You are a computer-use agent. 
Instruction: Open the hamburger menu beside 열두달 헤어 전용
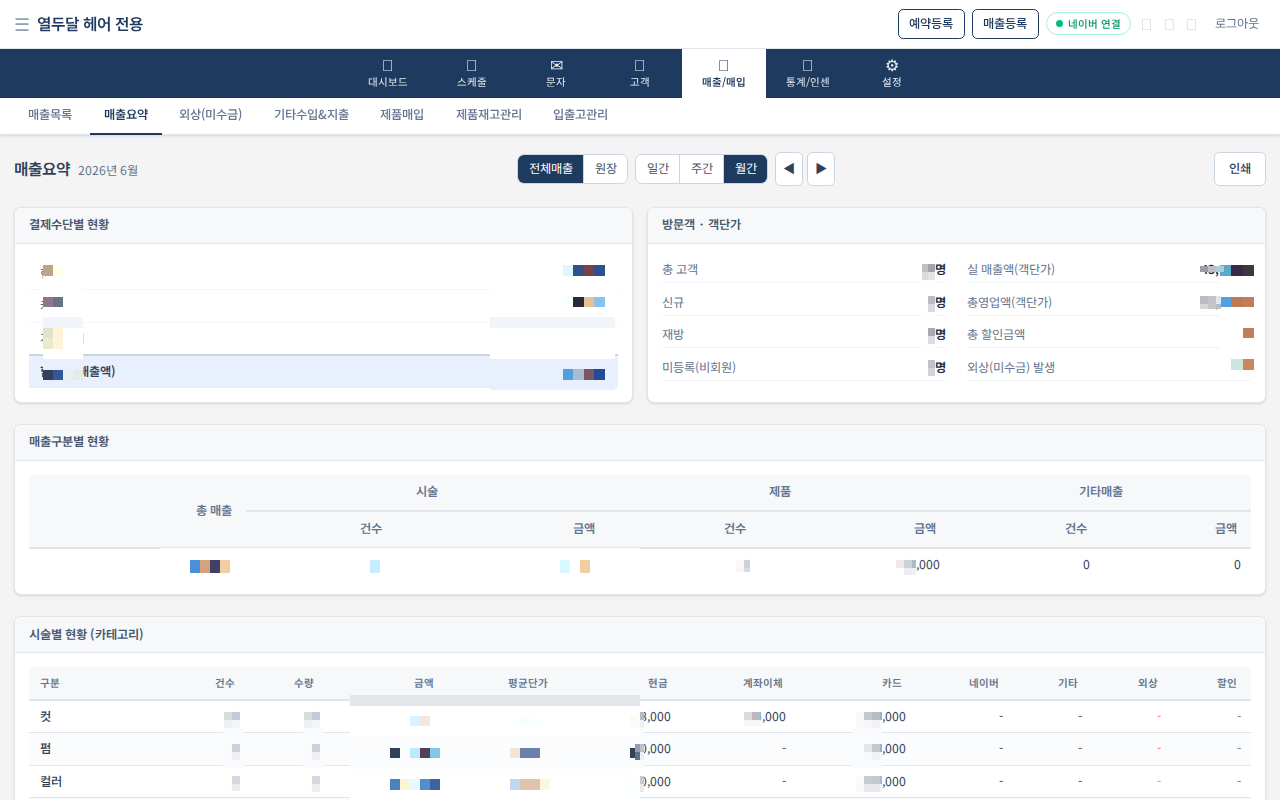(22, 24)
